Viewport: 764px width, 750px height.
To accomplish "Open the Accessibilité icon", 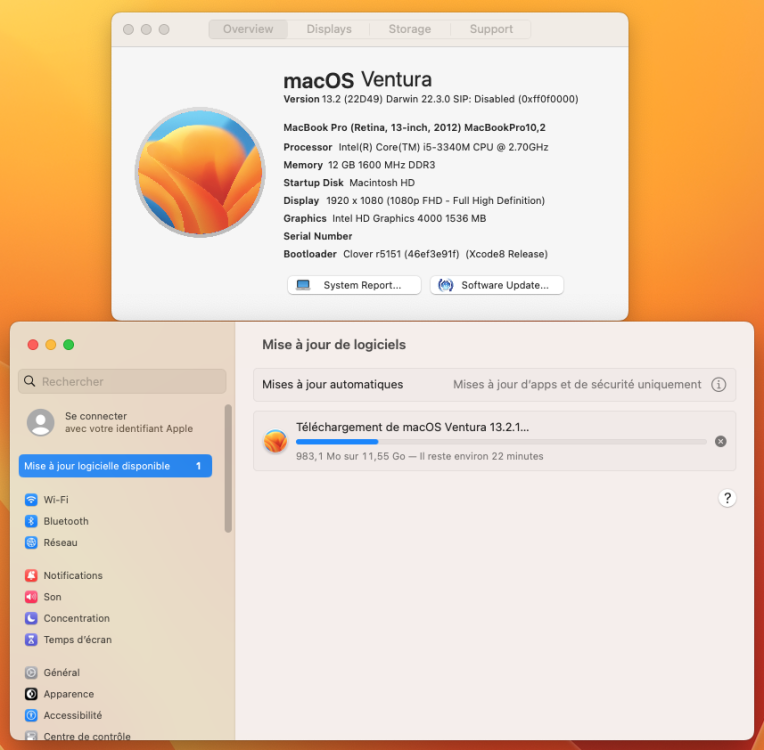I will [x=31, y=715].
